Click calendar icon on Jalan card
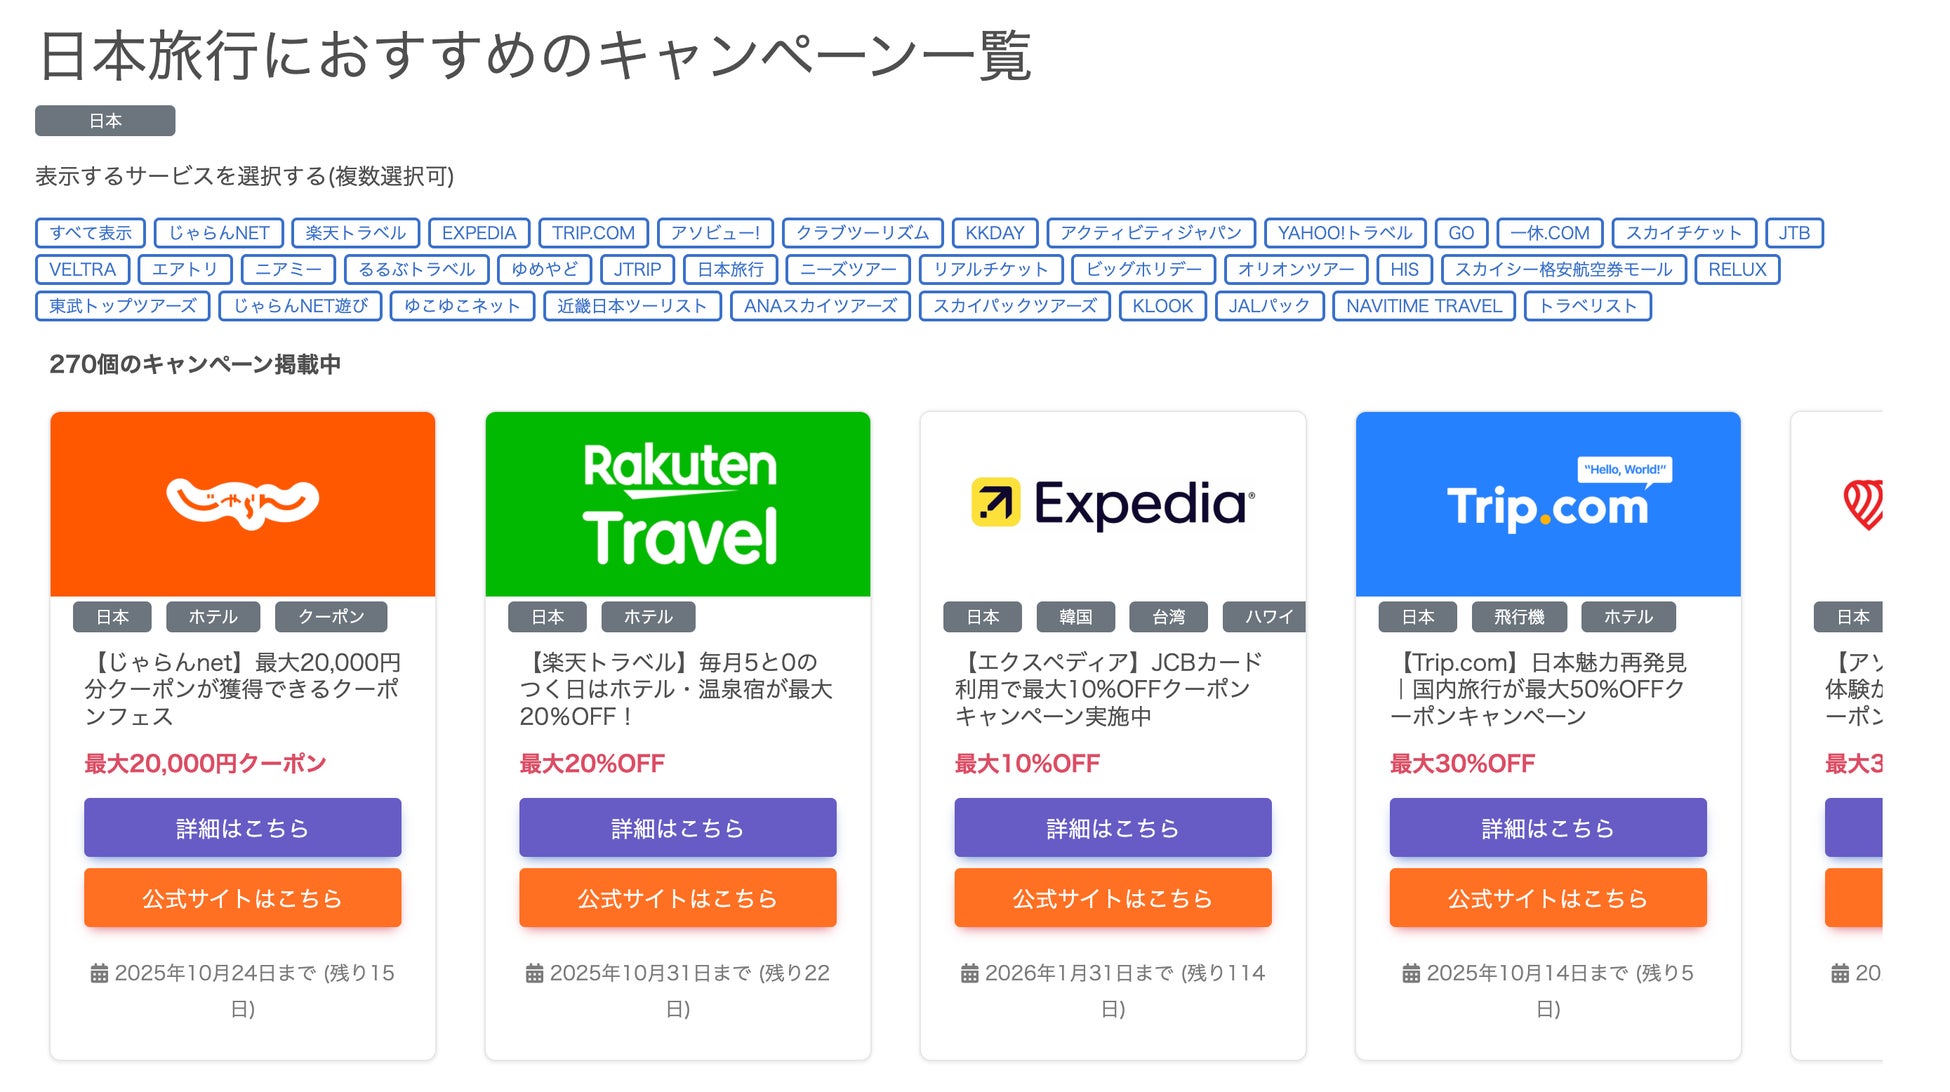The image size is (1950, 1092). click(99, 974)
